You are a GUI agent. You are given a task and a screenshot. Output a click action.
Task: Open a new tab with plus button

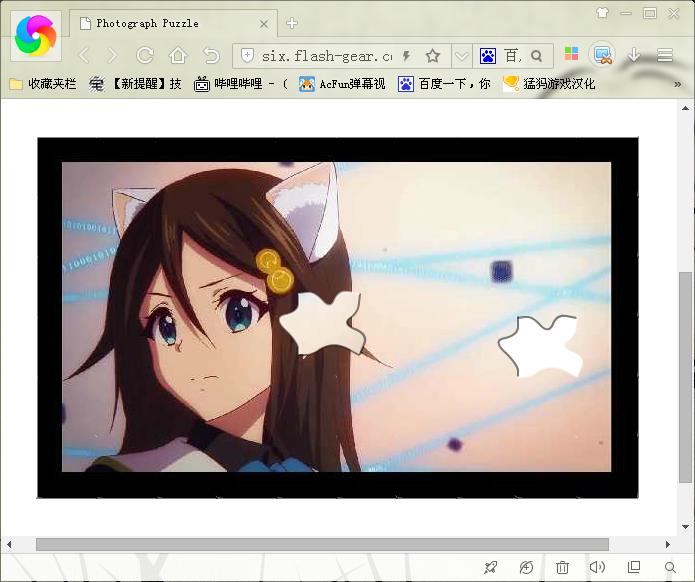292,23
